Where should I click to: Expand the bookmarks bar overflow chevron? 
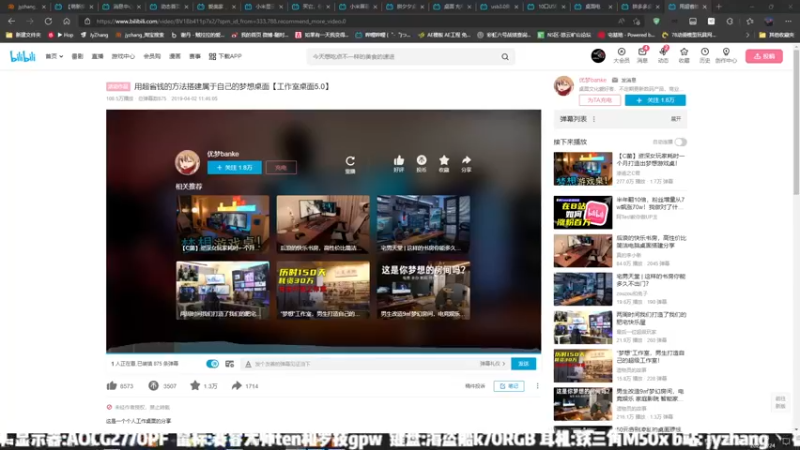747,35
